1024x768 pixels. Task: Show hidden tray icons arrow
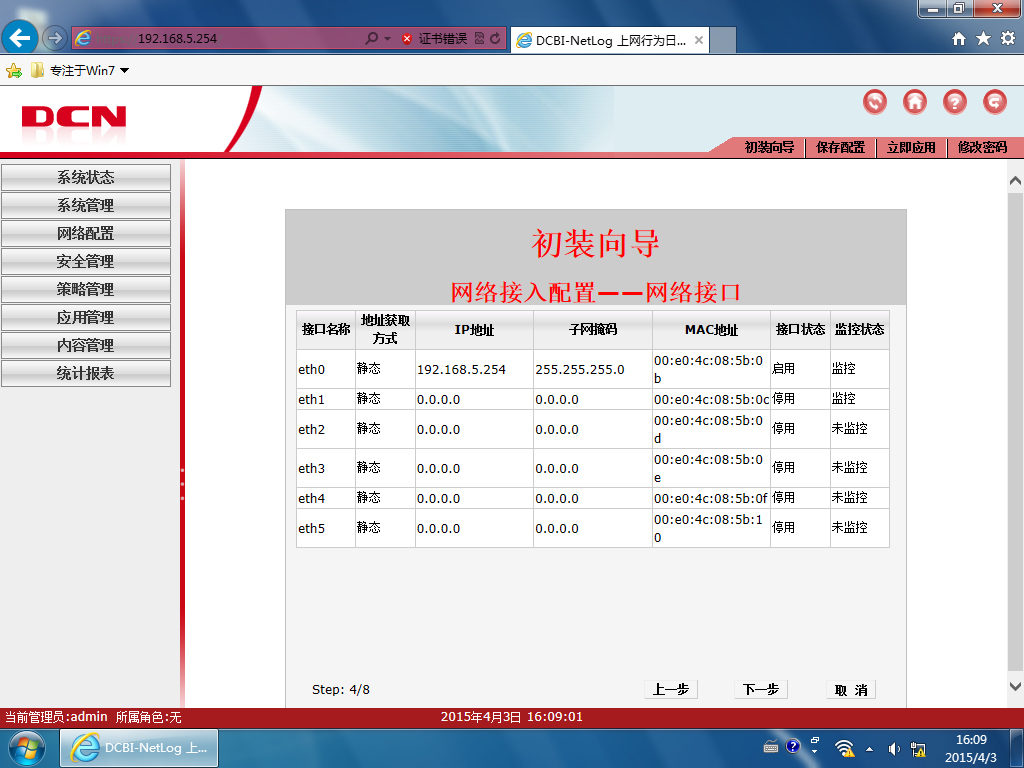click(x=869, y=749)
